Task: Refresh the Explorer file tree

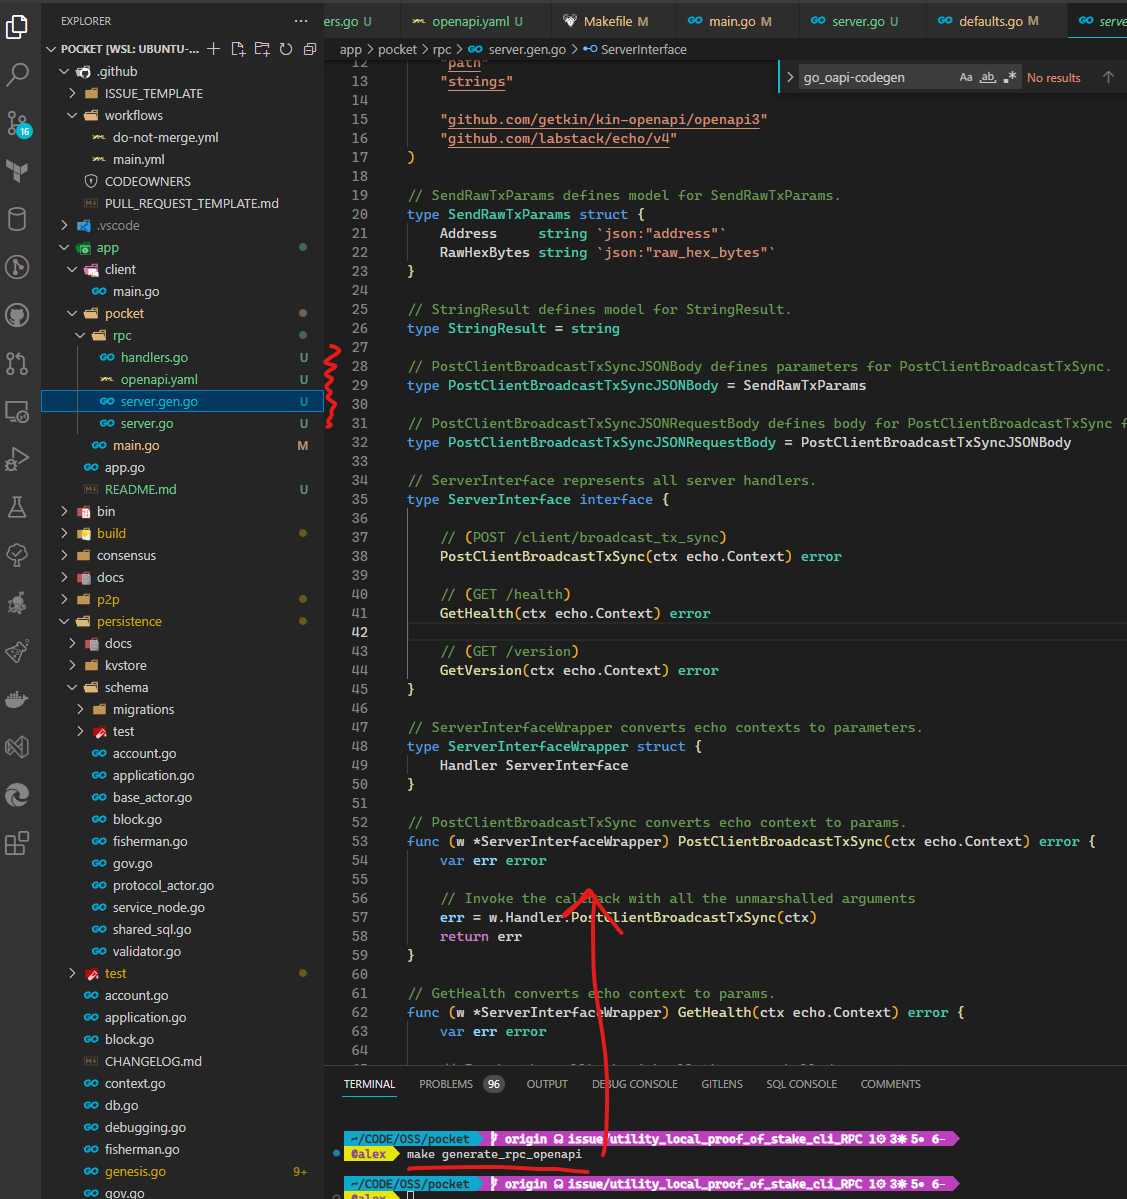Action: 286,49
